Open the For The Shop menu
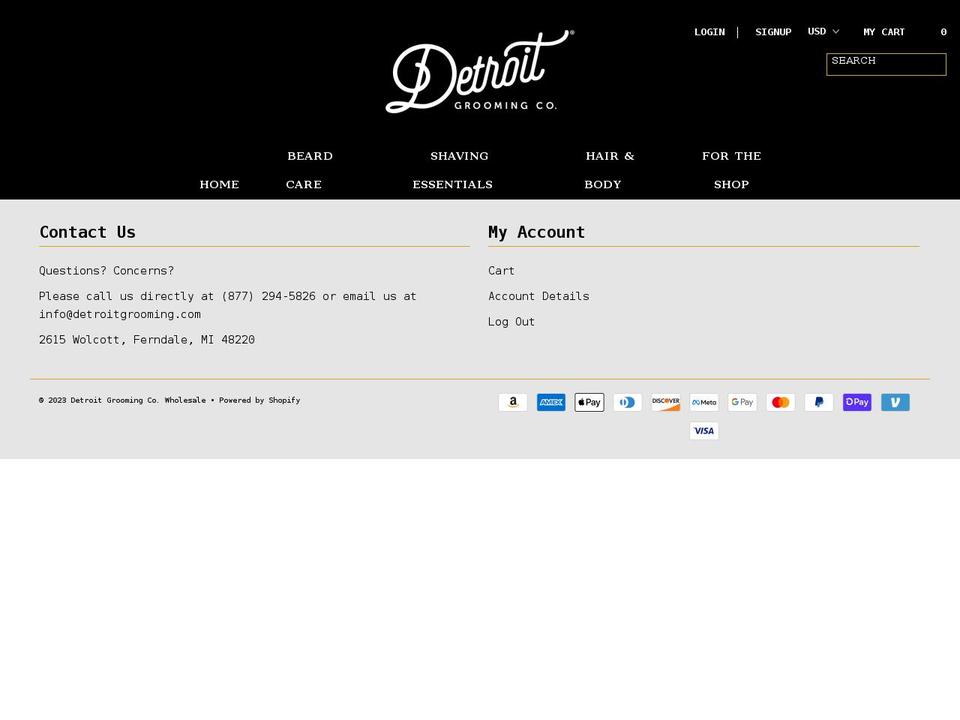Image resolution: width=960 pixels, height=720 pixels. (732, 170)
